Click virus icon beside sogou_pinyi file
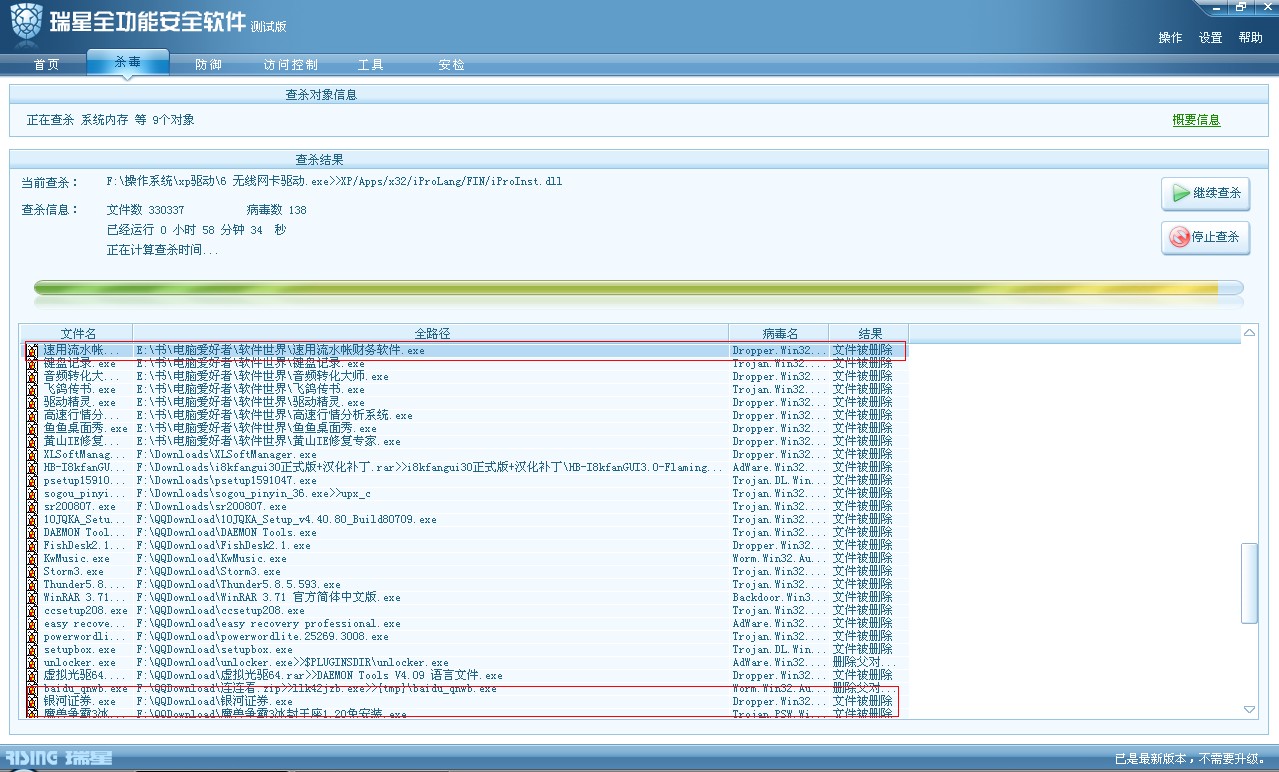The image size is (1279, 772). [32, 494]
